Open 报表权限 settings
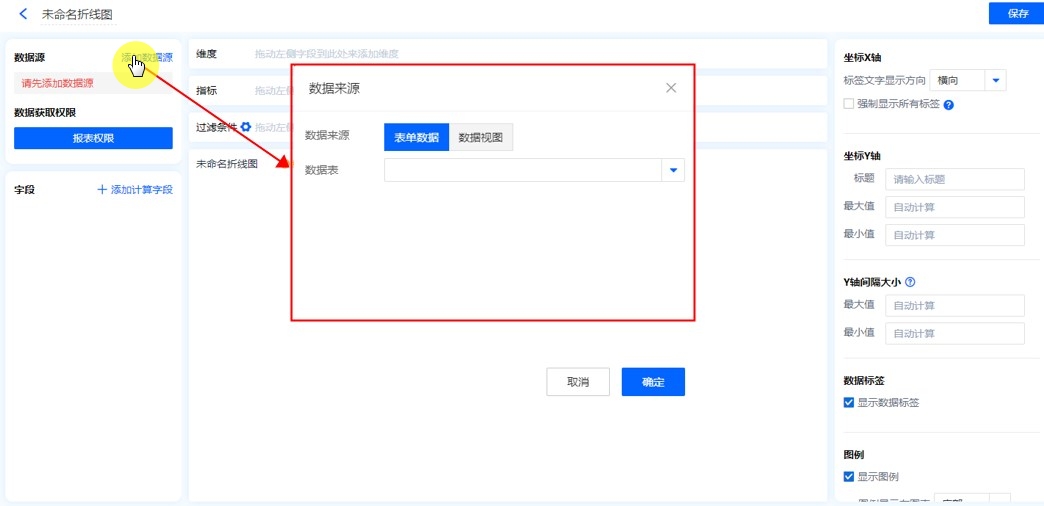 (x=93, y=138)
